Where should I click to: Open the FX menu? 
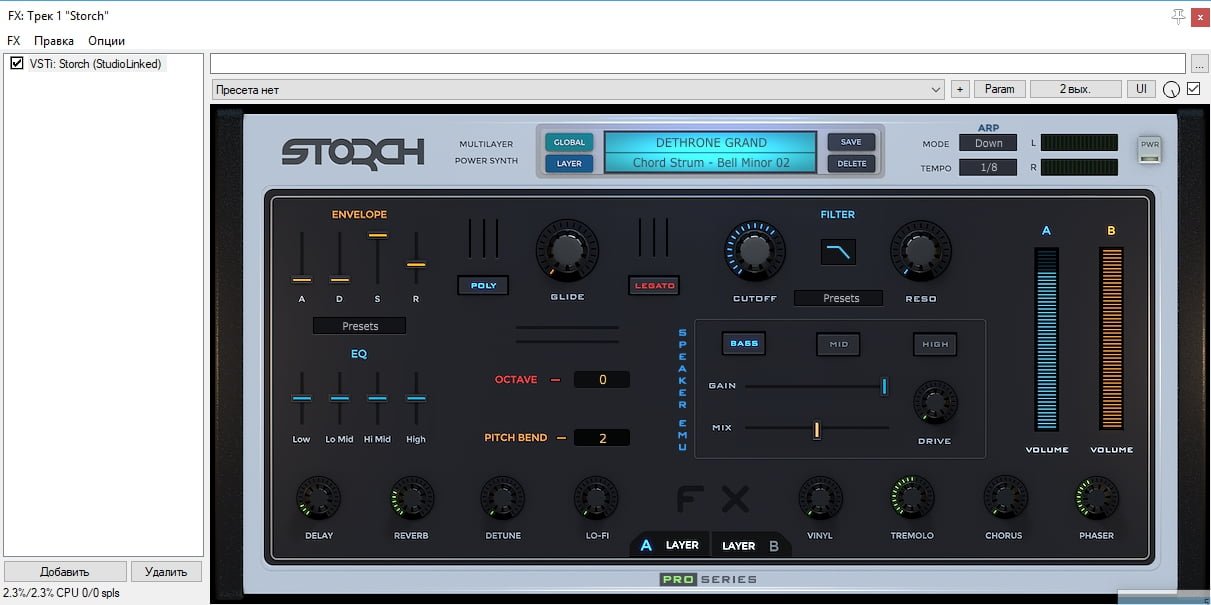coord(14,41)
